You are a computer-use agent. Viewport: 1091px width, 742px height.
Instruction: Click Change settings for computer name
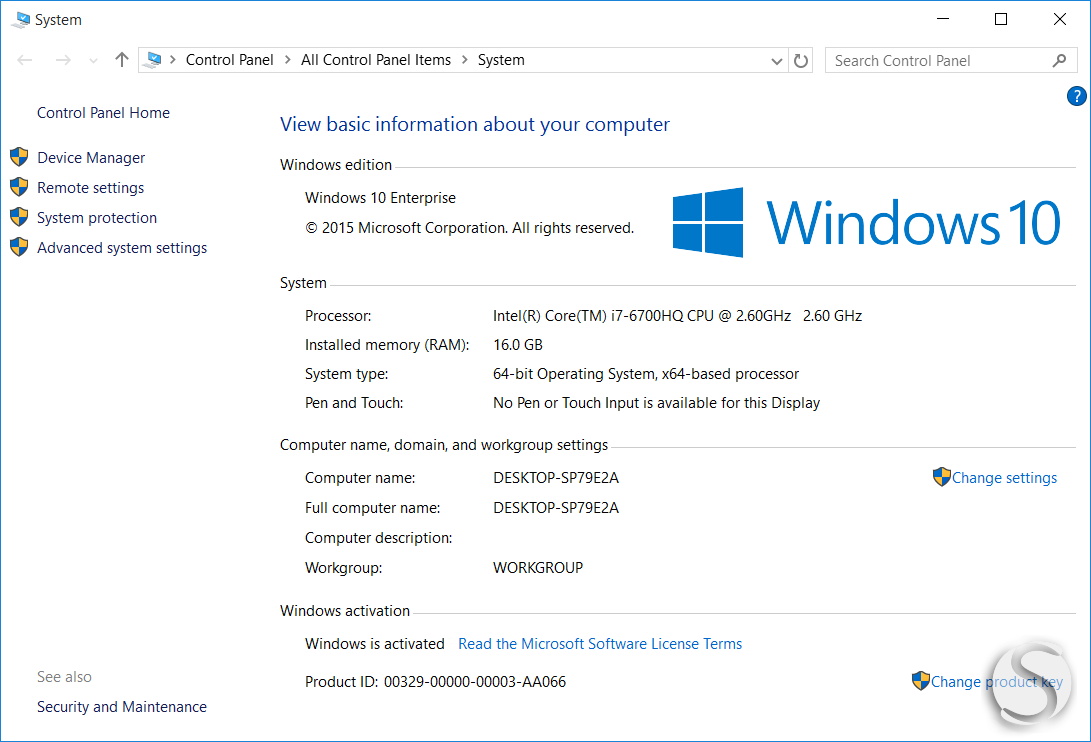tap(1004, 478)
